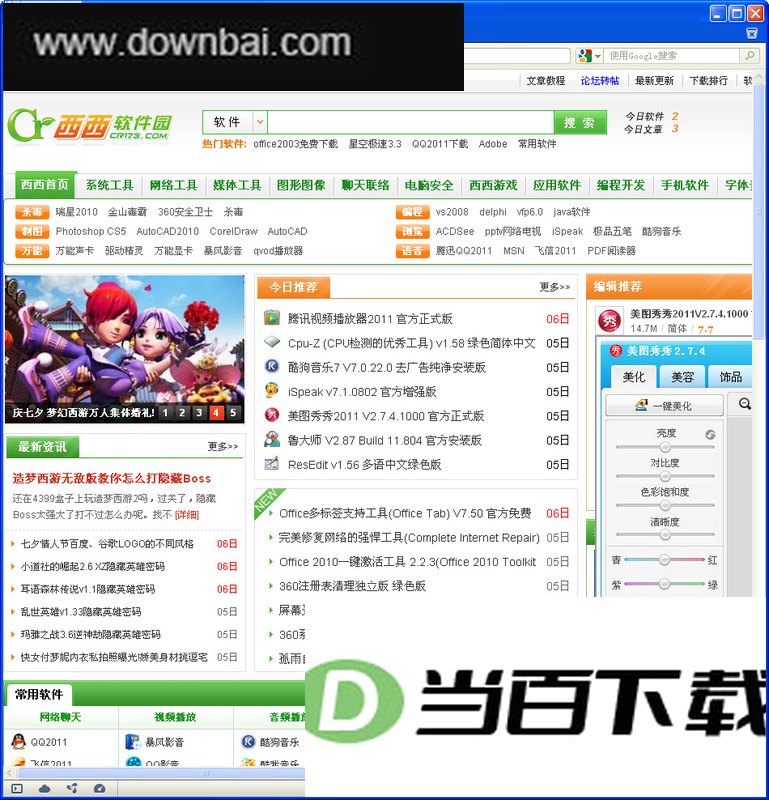
Task: Open the 媒体工具 navigation tab
Action: pyautogui.click(x=237, y=185)
